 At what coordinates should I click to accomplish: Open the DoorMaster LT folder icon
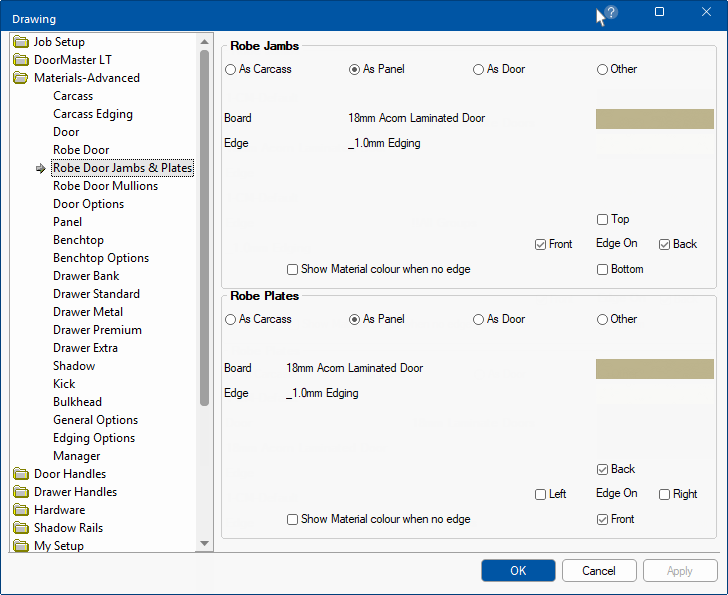[21, 60]
